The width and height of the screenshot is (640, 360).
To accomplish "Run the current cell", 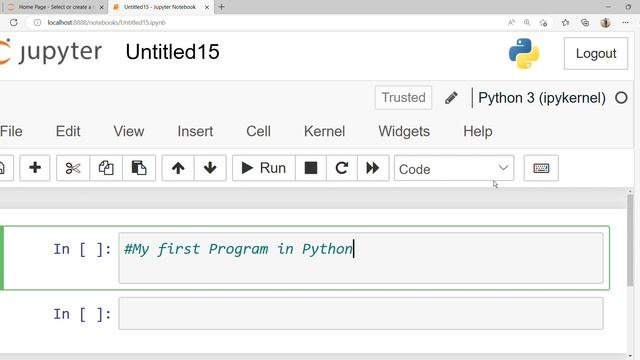I will (264, 168).
